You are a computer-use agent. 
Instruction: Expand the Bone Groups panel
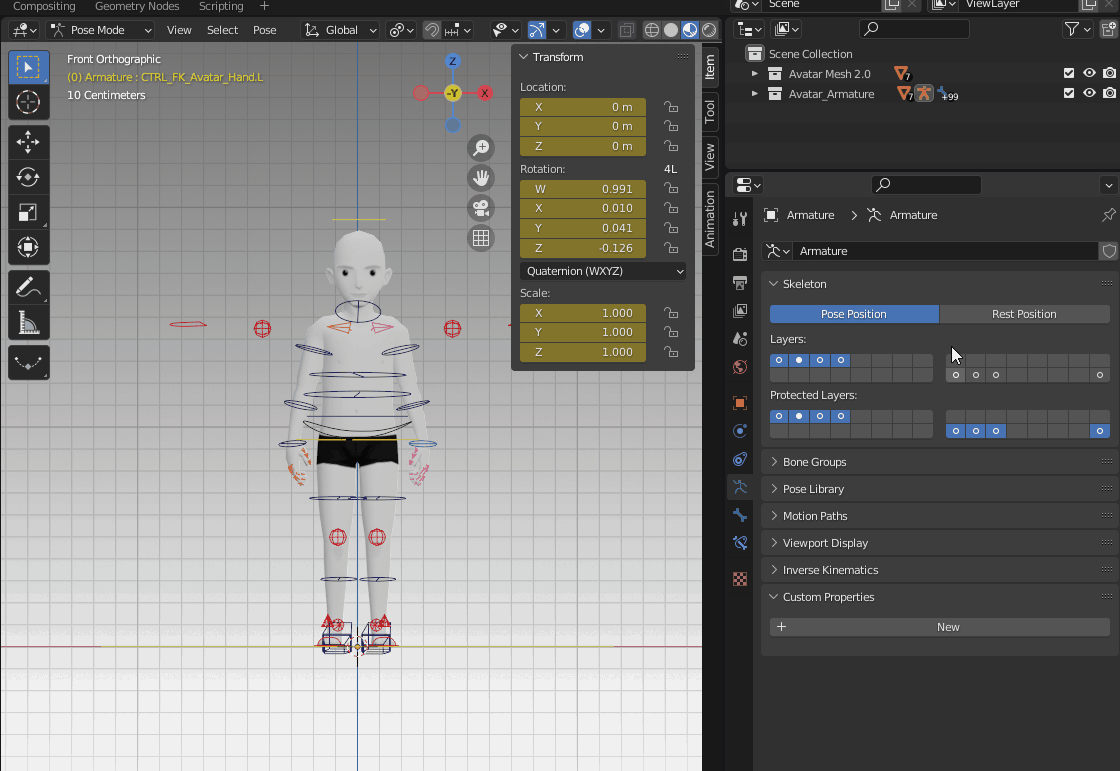coord(814,462)
